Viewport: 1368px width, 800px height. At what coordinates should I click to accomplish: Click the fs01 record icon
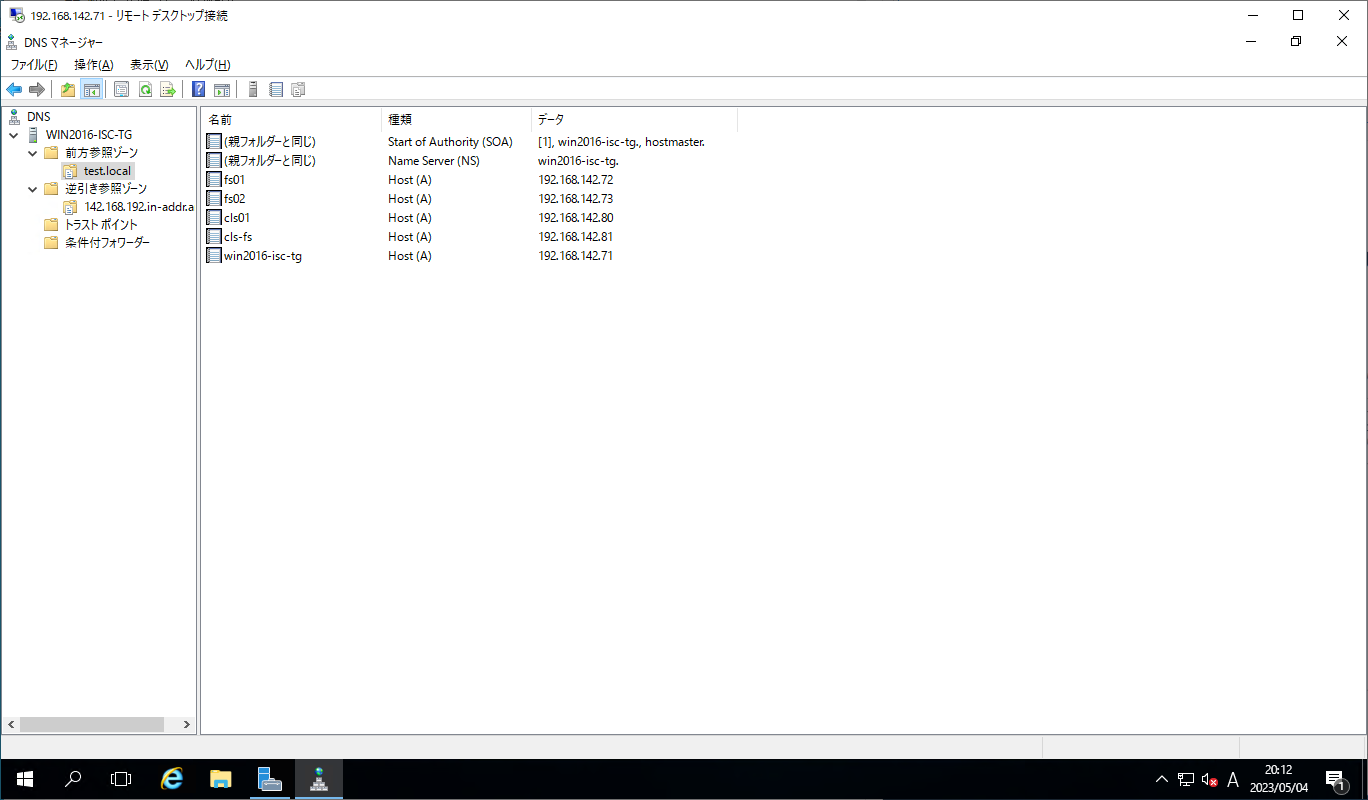(214, 180)
